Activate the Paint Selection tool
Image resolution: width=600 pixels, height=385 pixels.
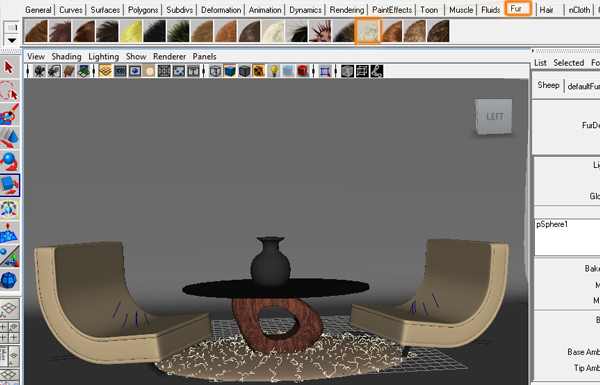pyautogui.click(x=10, y=114)
